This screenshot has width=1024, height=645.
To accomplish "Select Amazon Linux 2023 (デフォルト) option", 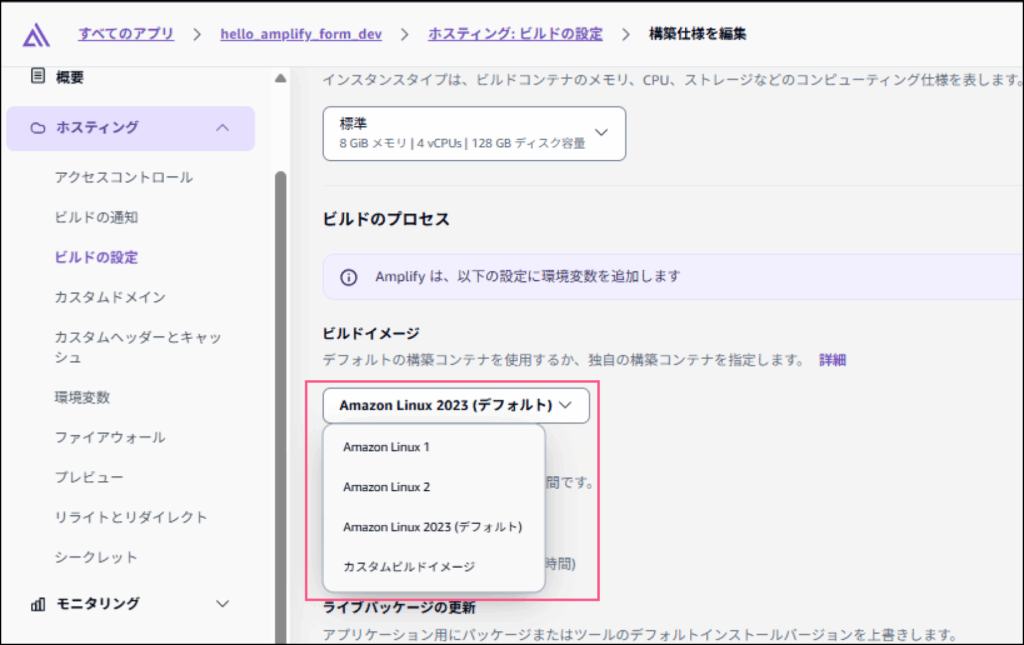I will click(432, 527).
